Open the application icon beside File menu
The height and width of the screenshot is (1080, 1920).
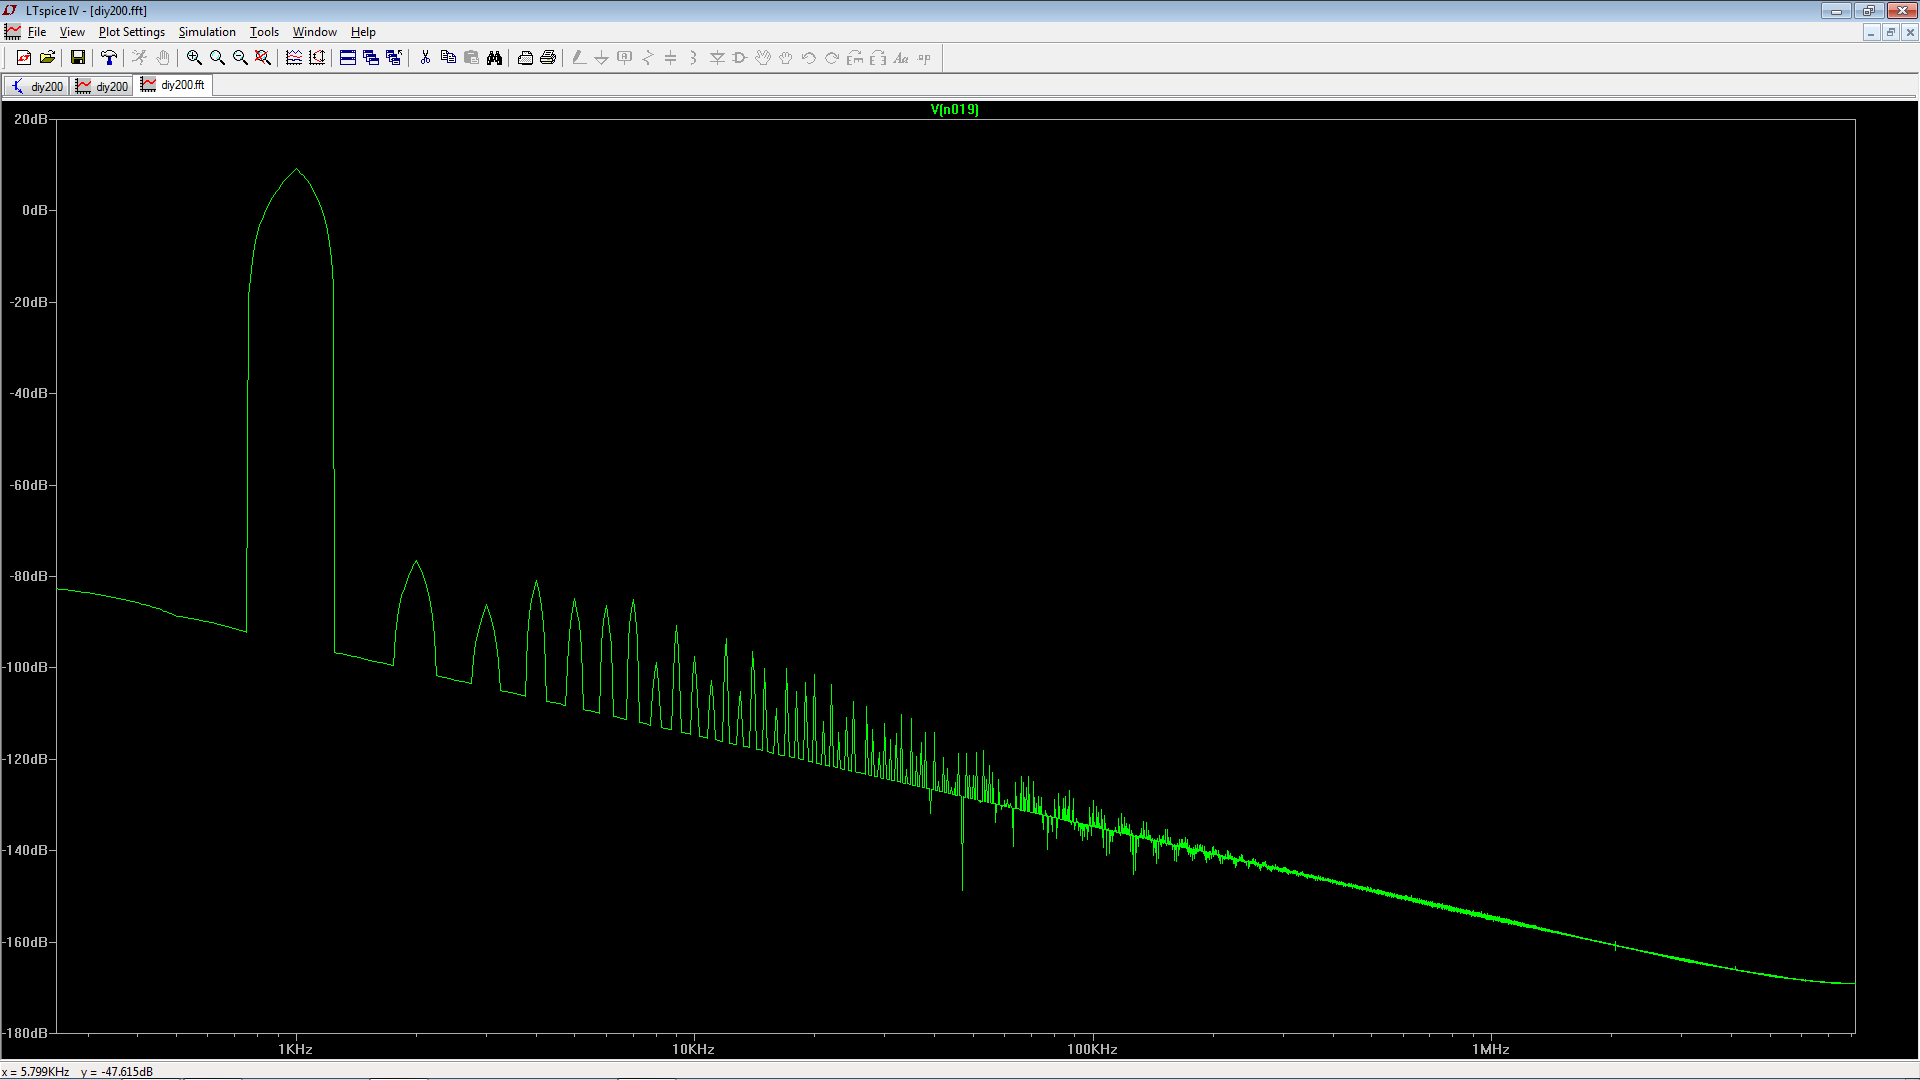pos(13,32)
